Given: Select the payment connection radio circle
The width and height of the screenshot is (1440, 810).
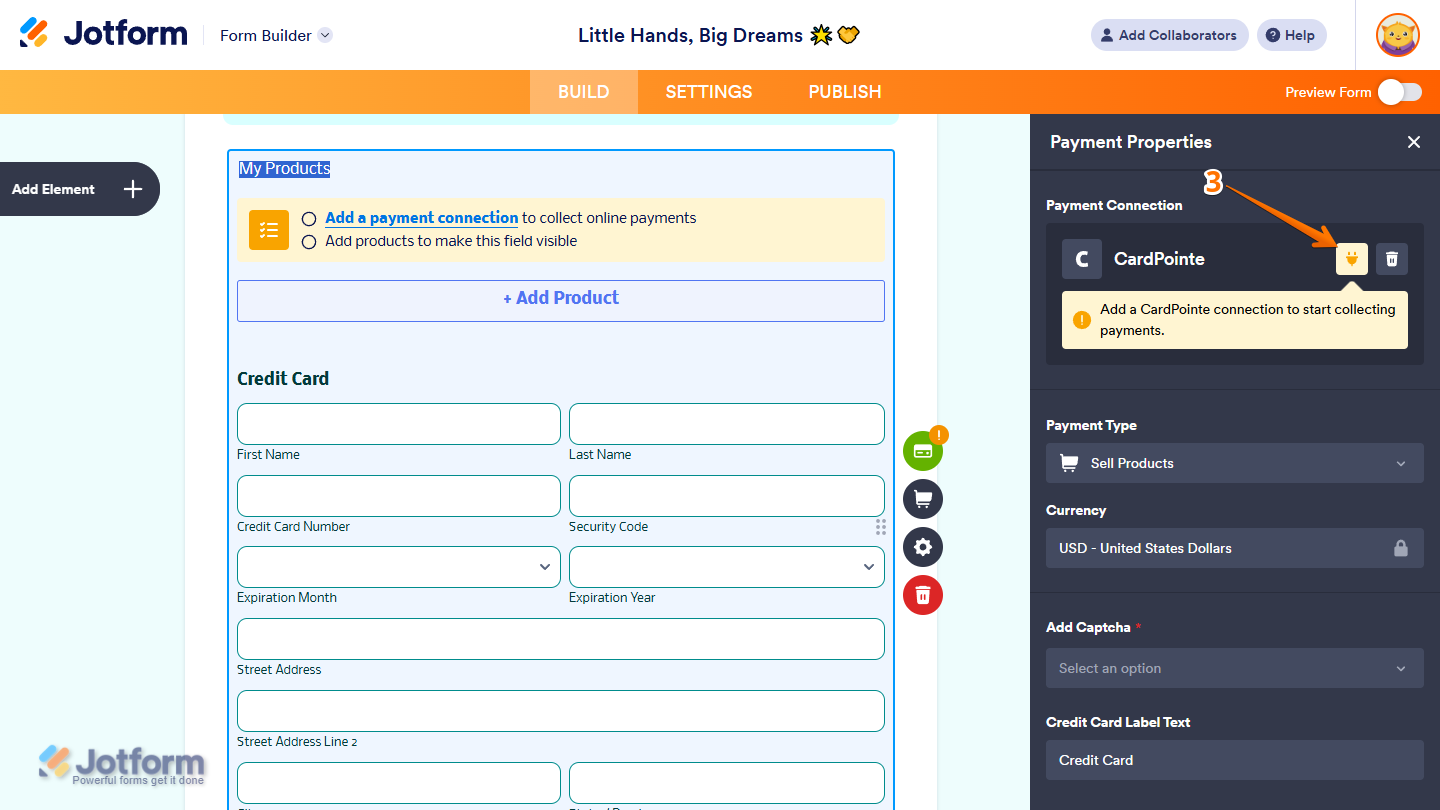Looking at the screenshot, I should (309, 218).
